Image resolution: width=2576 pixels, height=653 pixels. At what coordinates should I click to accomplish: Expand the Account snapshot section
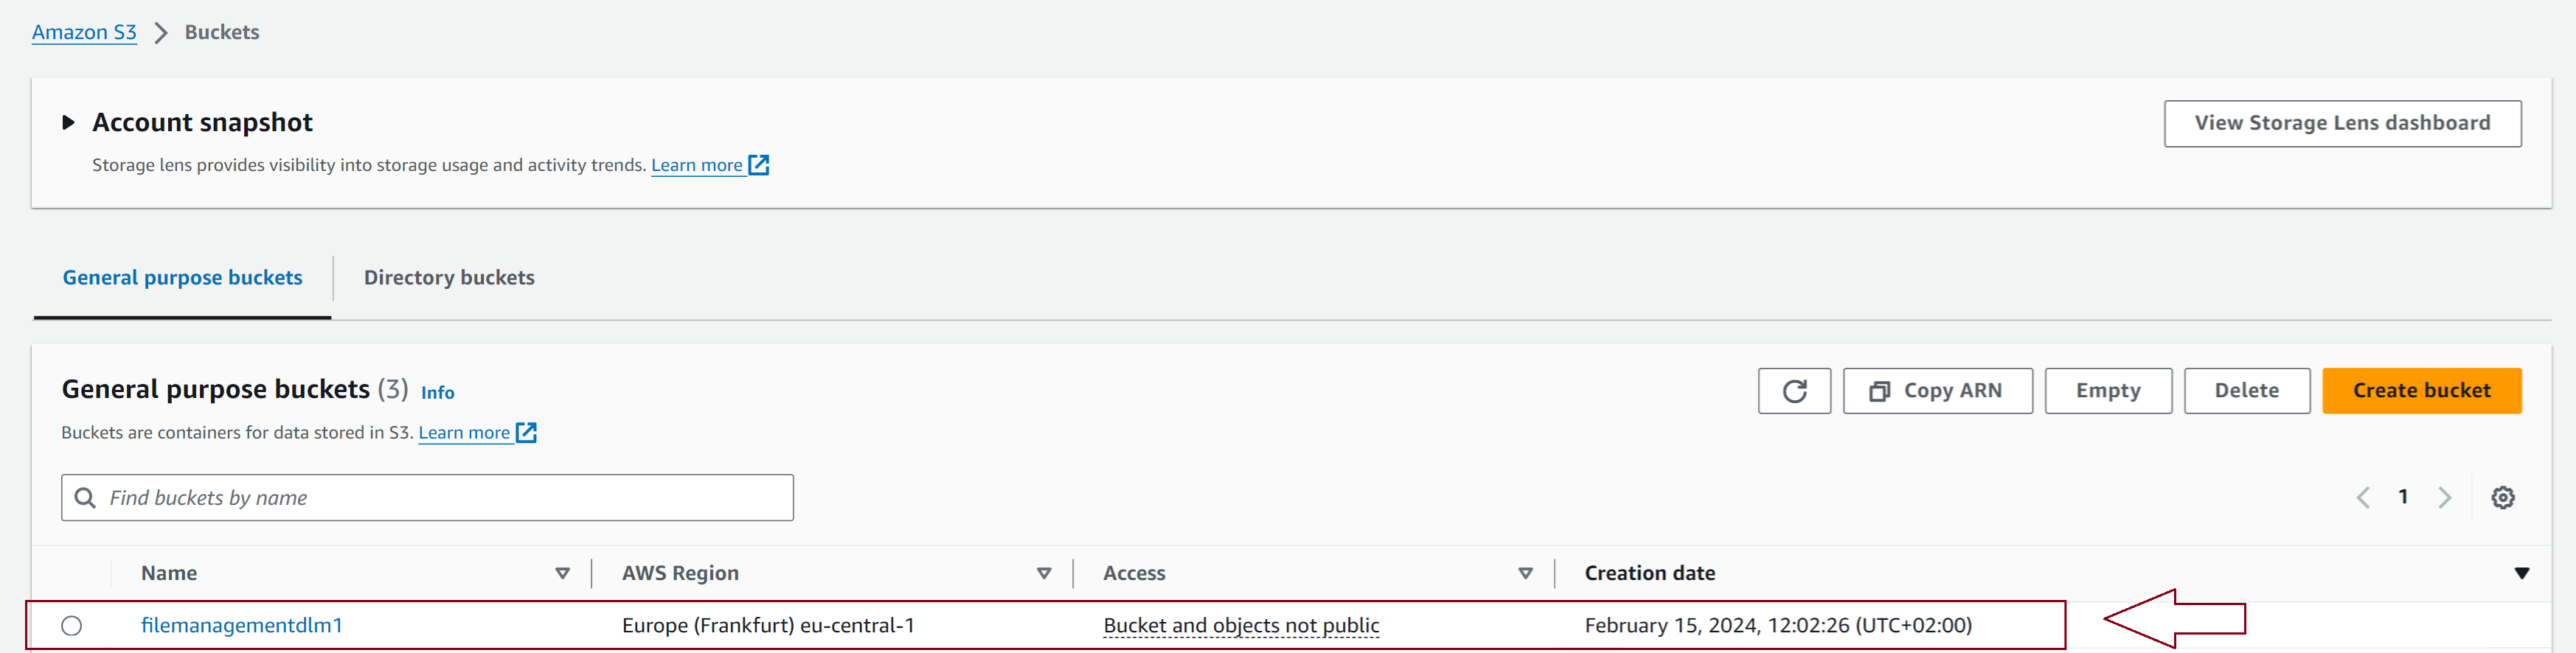(x=68, y=123)
